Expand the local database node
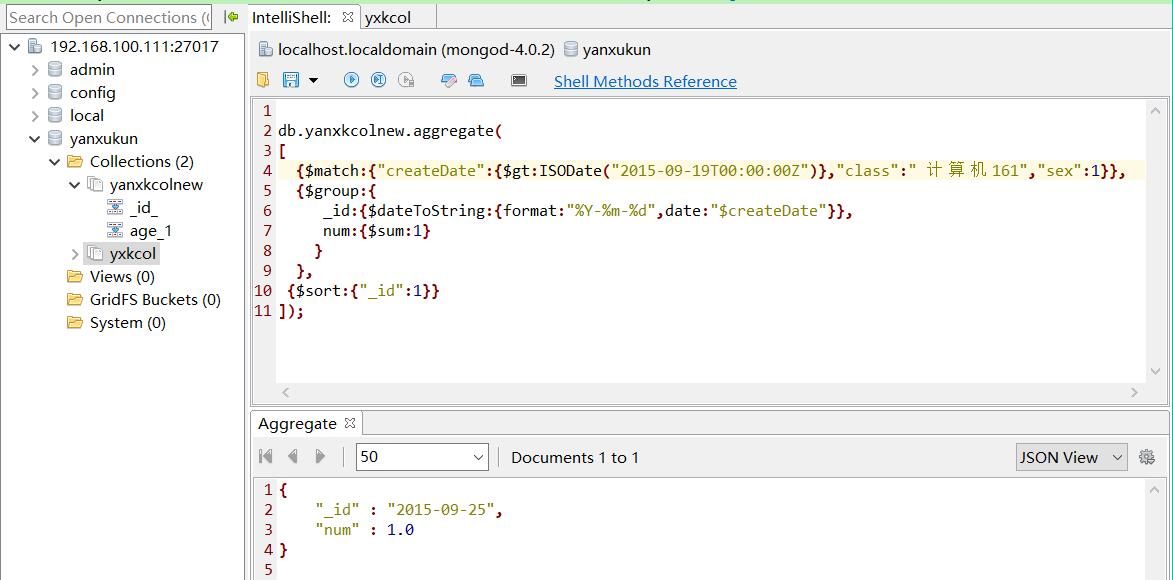Image resolution: width=1173 pixels, height=580 pixels. tap(34, 116)
